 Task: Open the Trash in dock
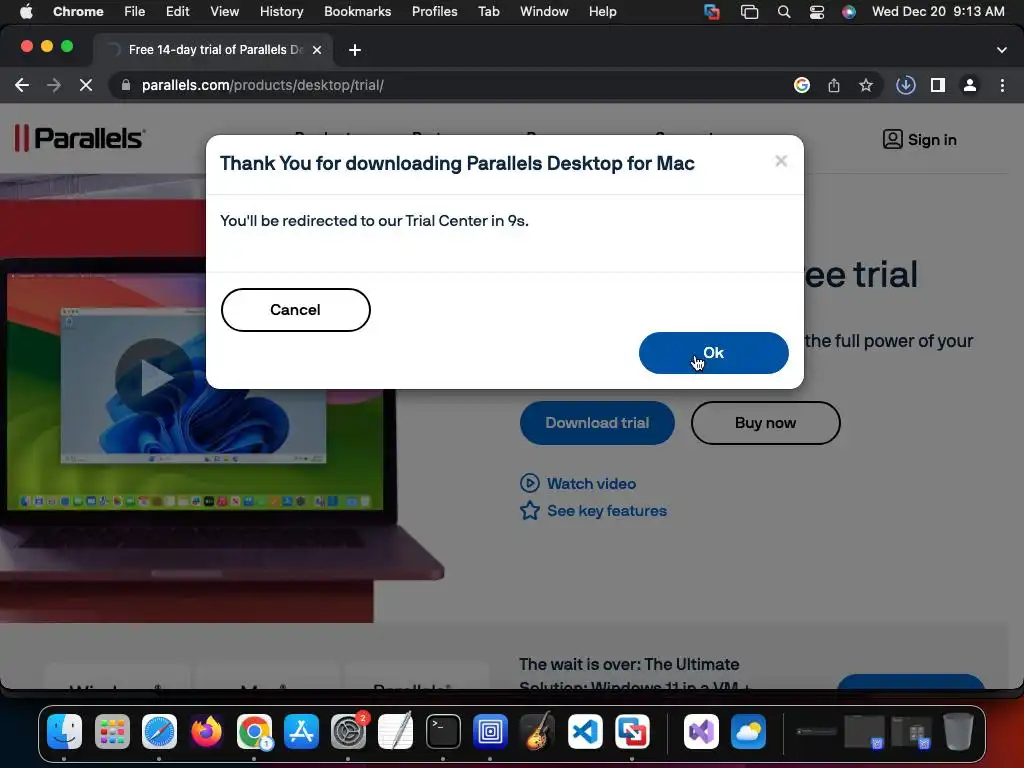[958, 731]
